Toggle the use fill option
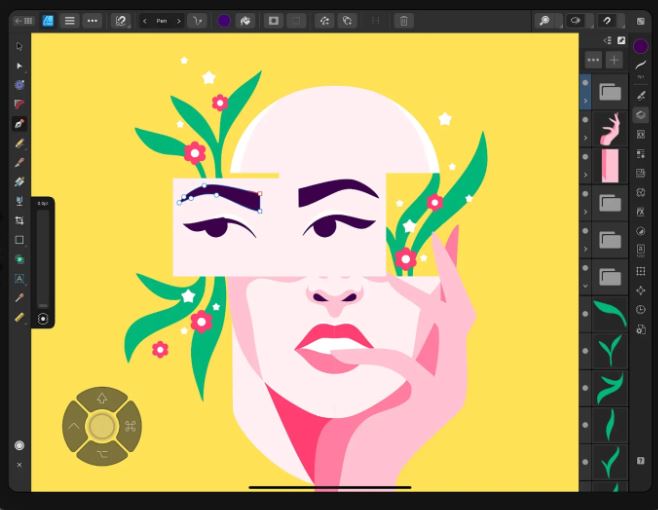The image size is (658, 510). click(x=245, y=21)
